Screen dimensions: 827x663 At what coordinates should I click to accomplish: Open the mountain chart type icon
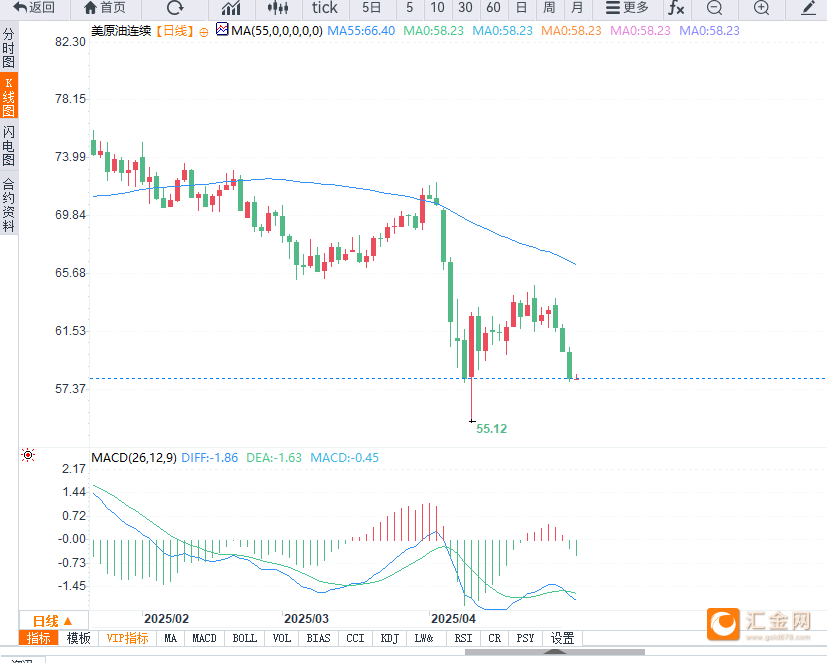(x=231, y=8)
